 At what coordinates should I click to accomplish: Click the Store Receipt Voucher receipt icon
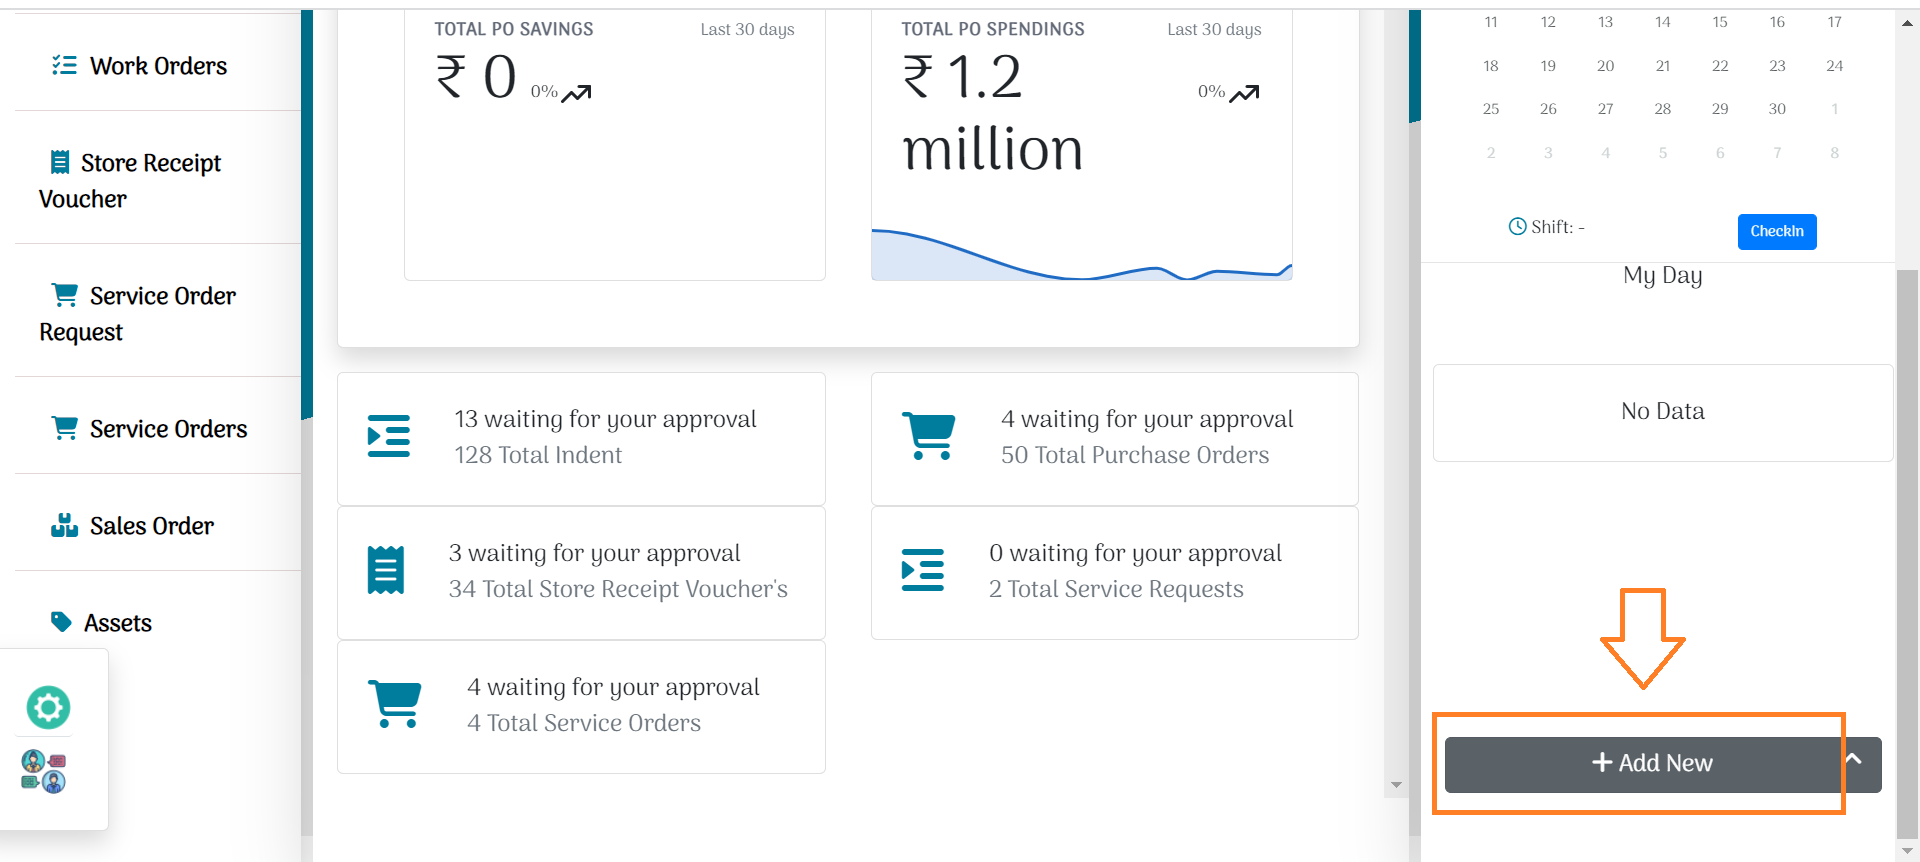pos(60,162)
